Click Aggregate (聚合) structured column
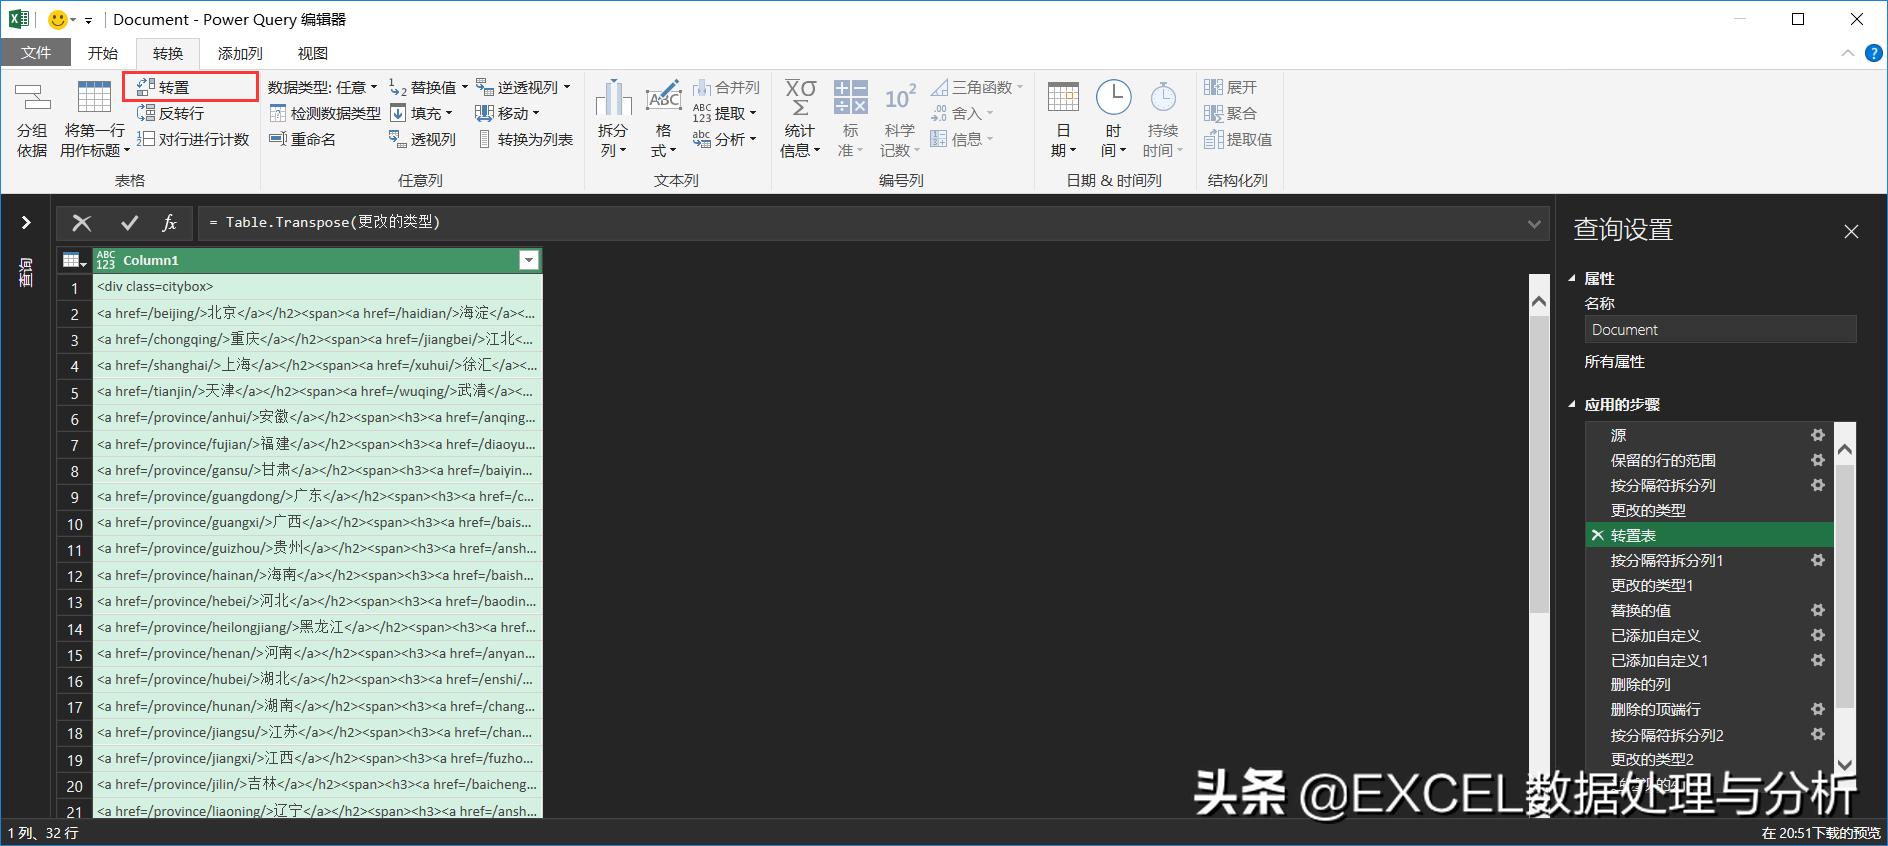This screenshot has width=1888, height=846. pyautogui.click(x=1231, y=113)
